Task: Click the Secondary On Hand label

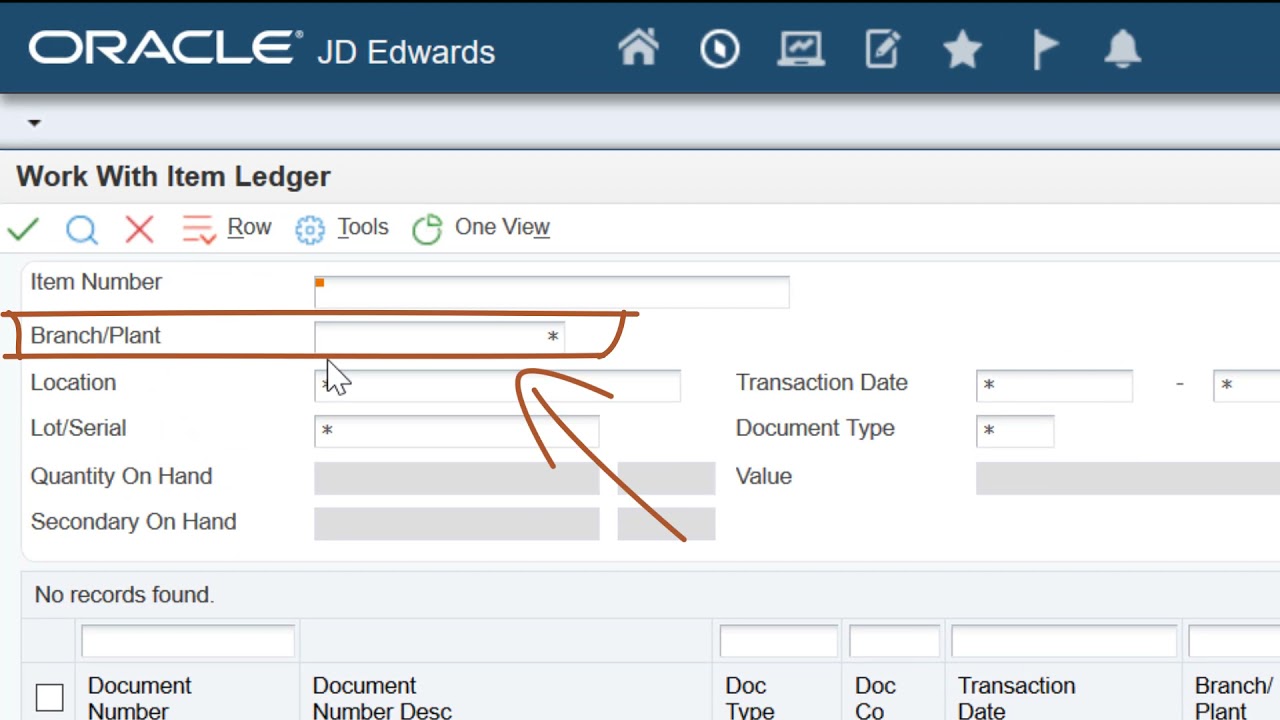Action: pos(133,522)
